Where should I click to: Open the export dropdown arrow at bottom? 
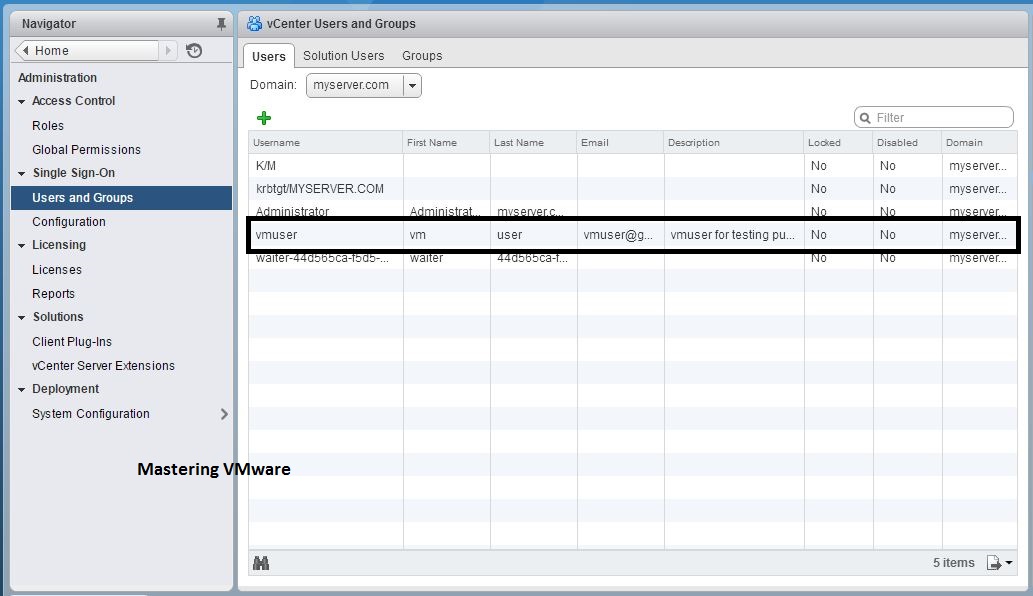pyautogui.click(x=1009, y=563)
